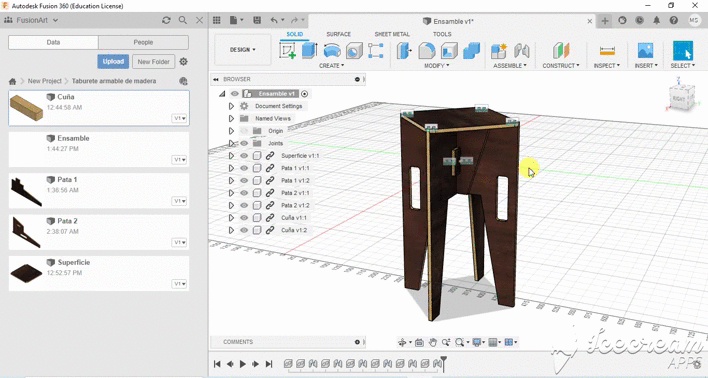Toggle visibility of Superficie v1:1

[244, 156]
